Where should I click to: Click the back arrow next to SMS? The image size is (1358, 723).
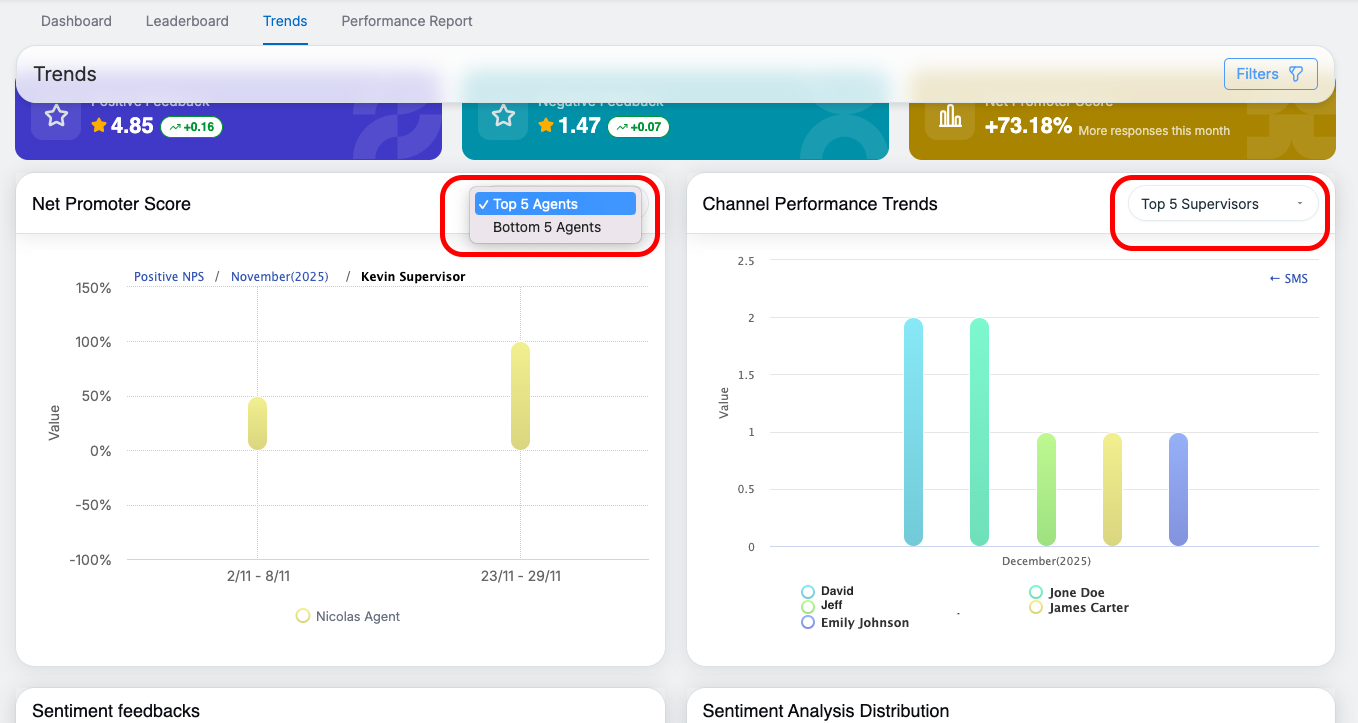point(1275,279)
